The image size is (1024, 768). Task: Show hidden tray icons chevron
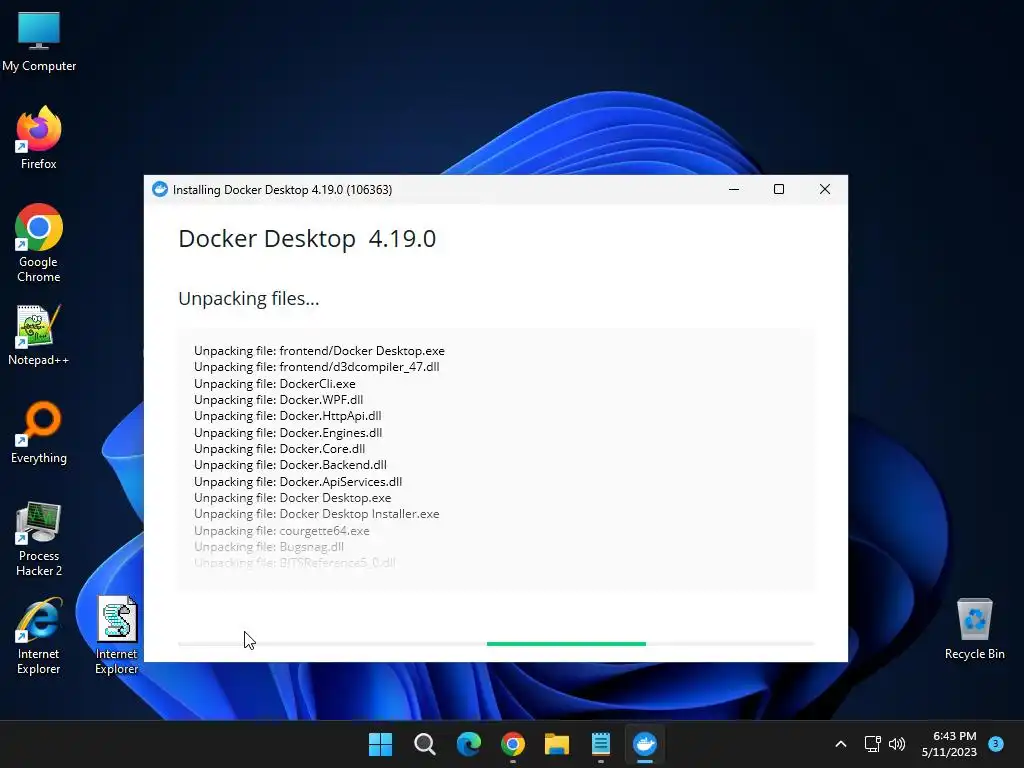(x=840, y=744)
